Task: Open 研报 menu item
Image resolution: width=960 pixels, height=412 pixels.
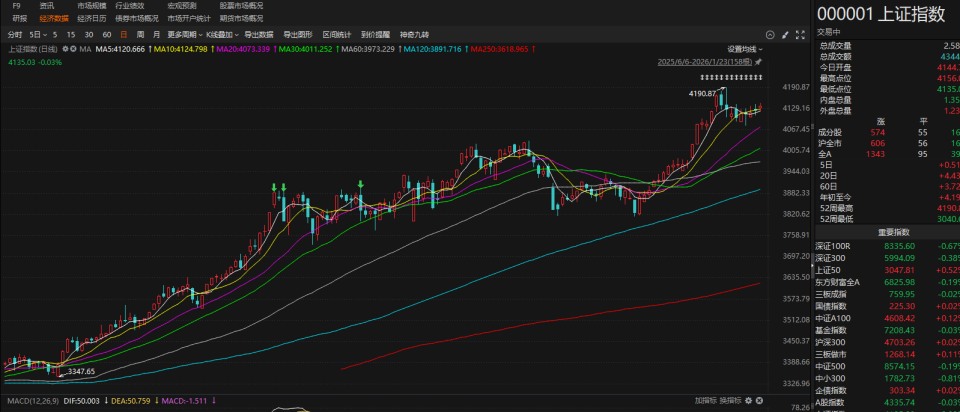Action: pos(20,18)
